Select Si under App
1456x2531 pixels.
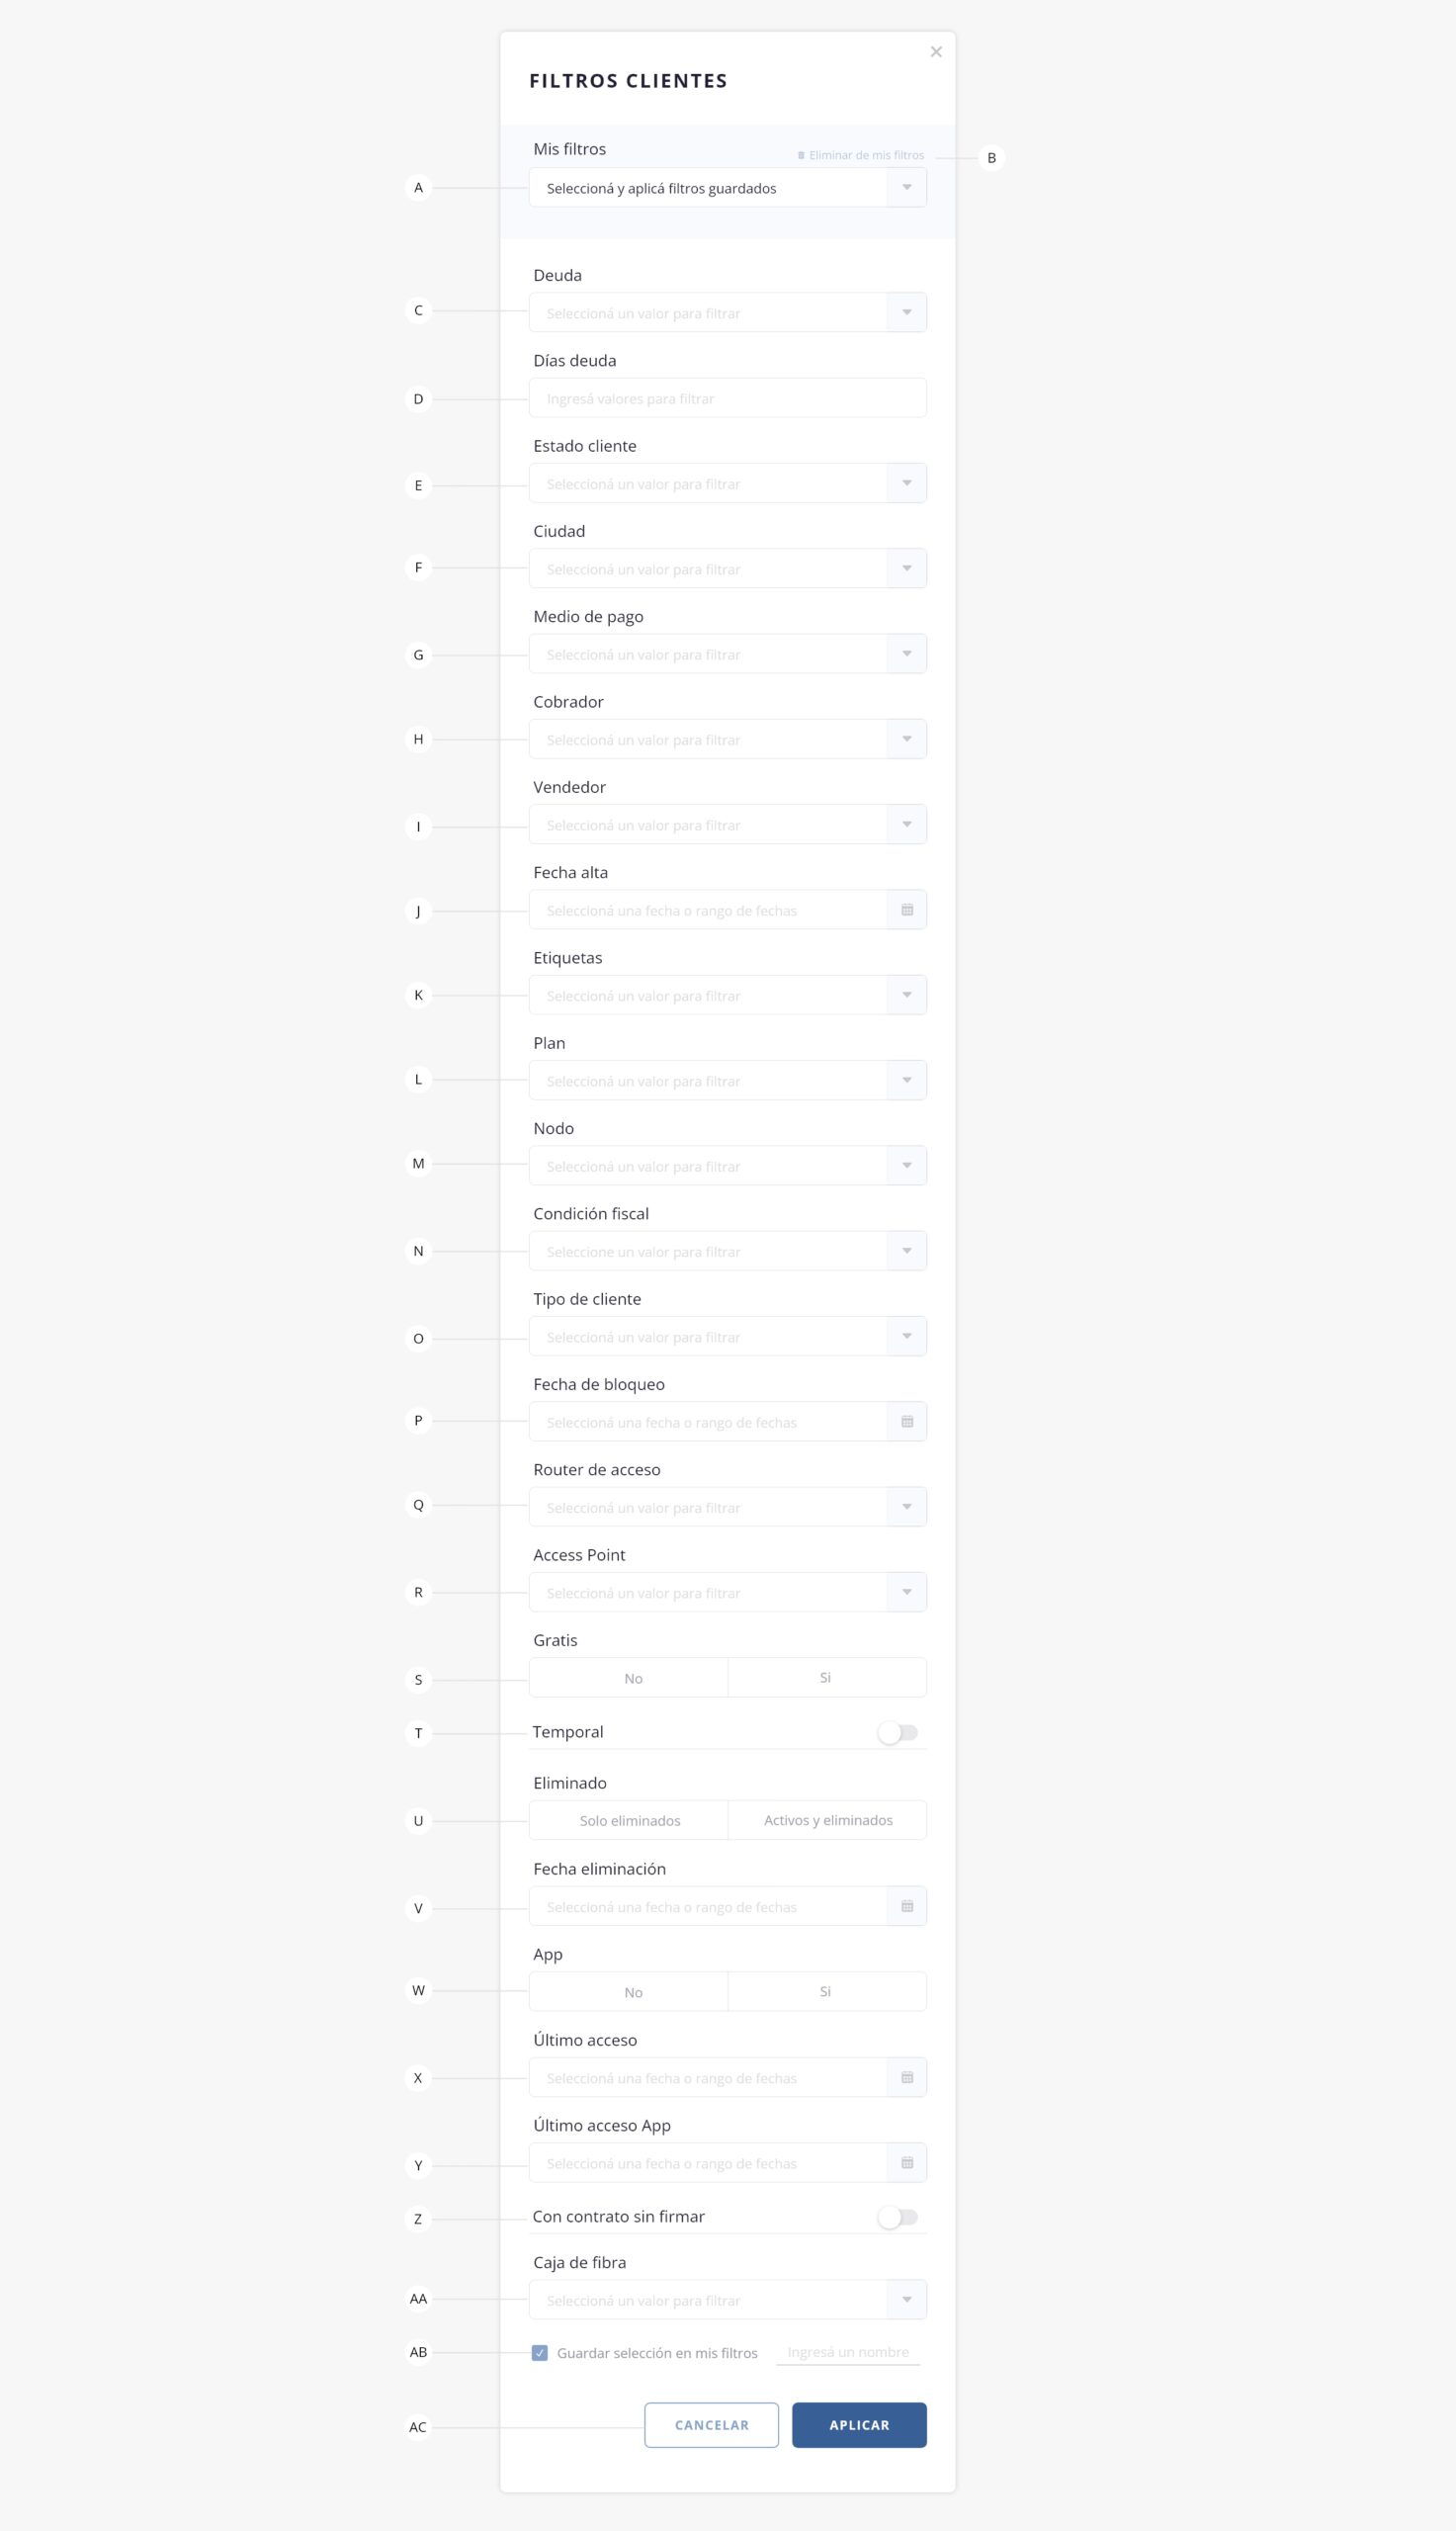pos(828,1991)
